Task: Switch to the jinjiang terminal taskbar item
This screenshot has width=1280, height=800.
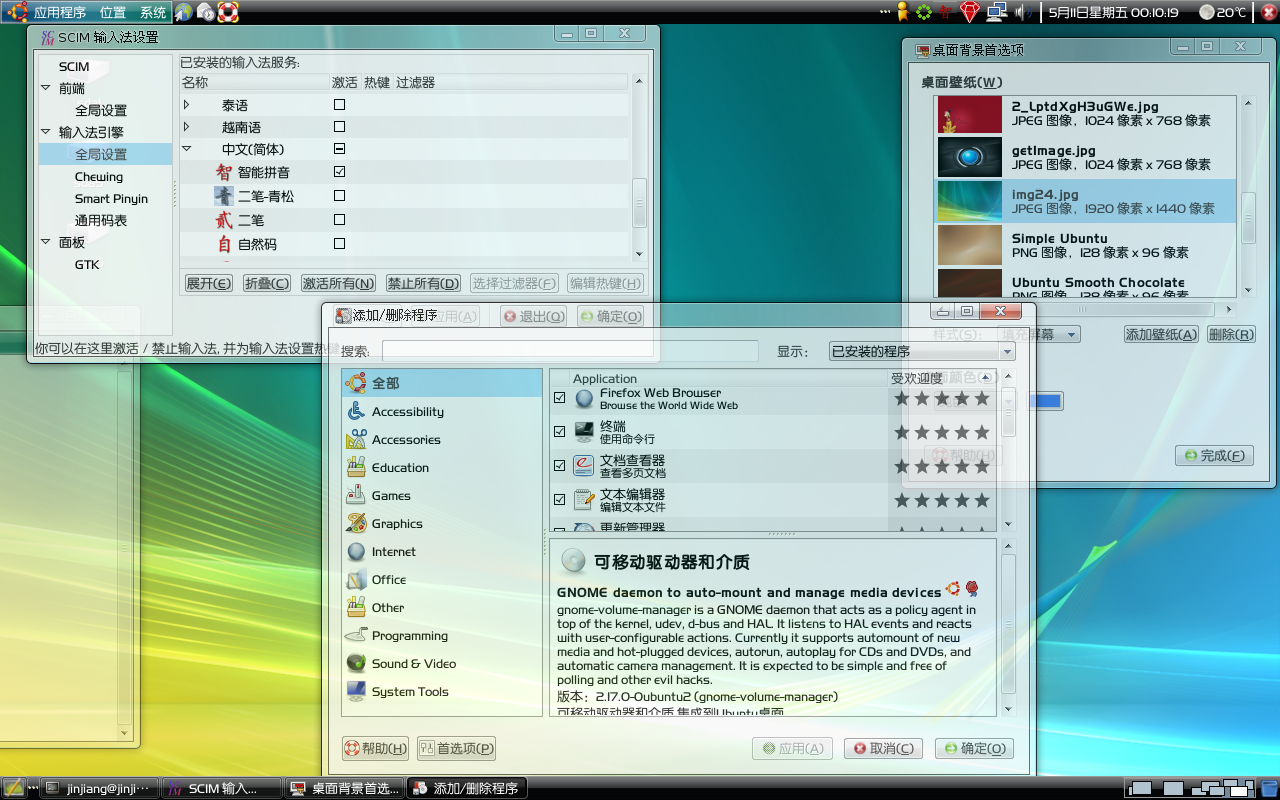Action: (x=100, y=788)
